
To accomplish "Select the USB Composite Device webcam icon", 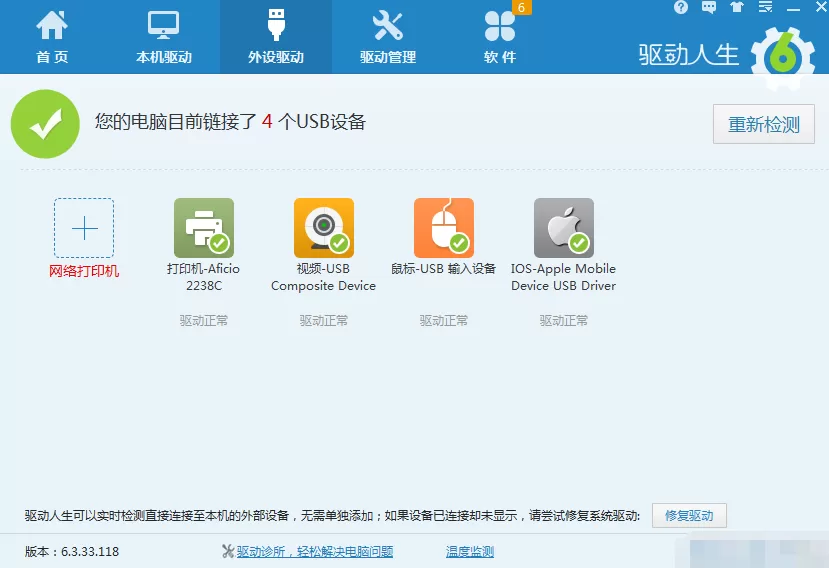I will [x=324, y=228].
